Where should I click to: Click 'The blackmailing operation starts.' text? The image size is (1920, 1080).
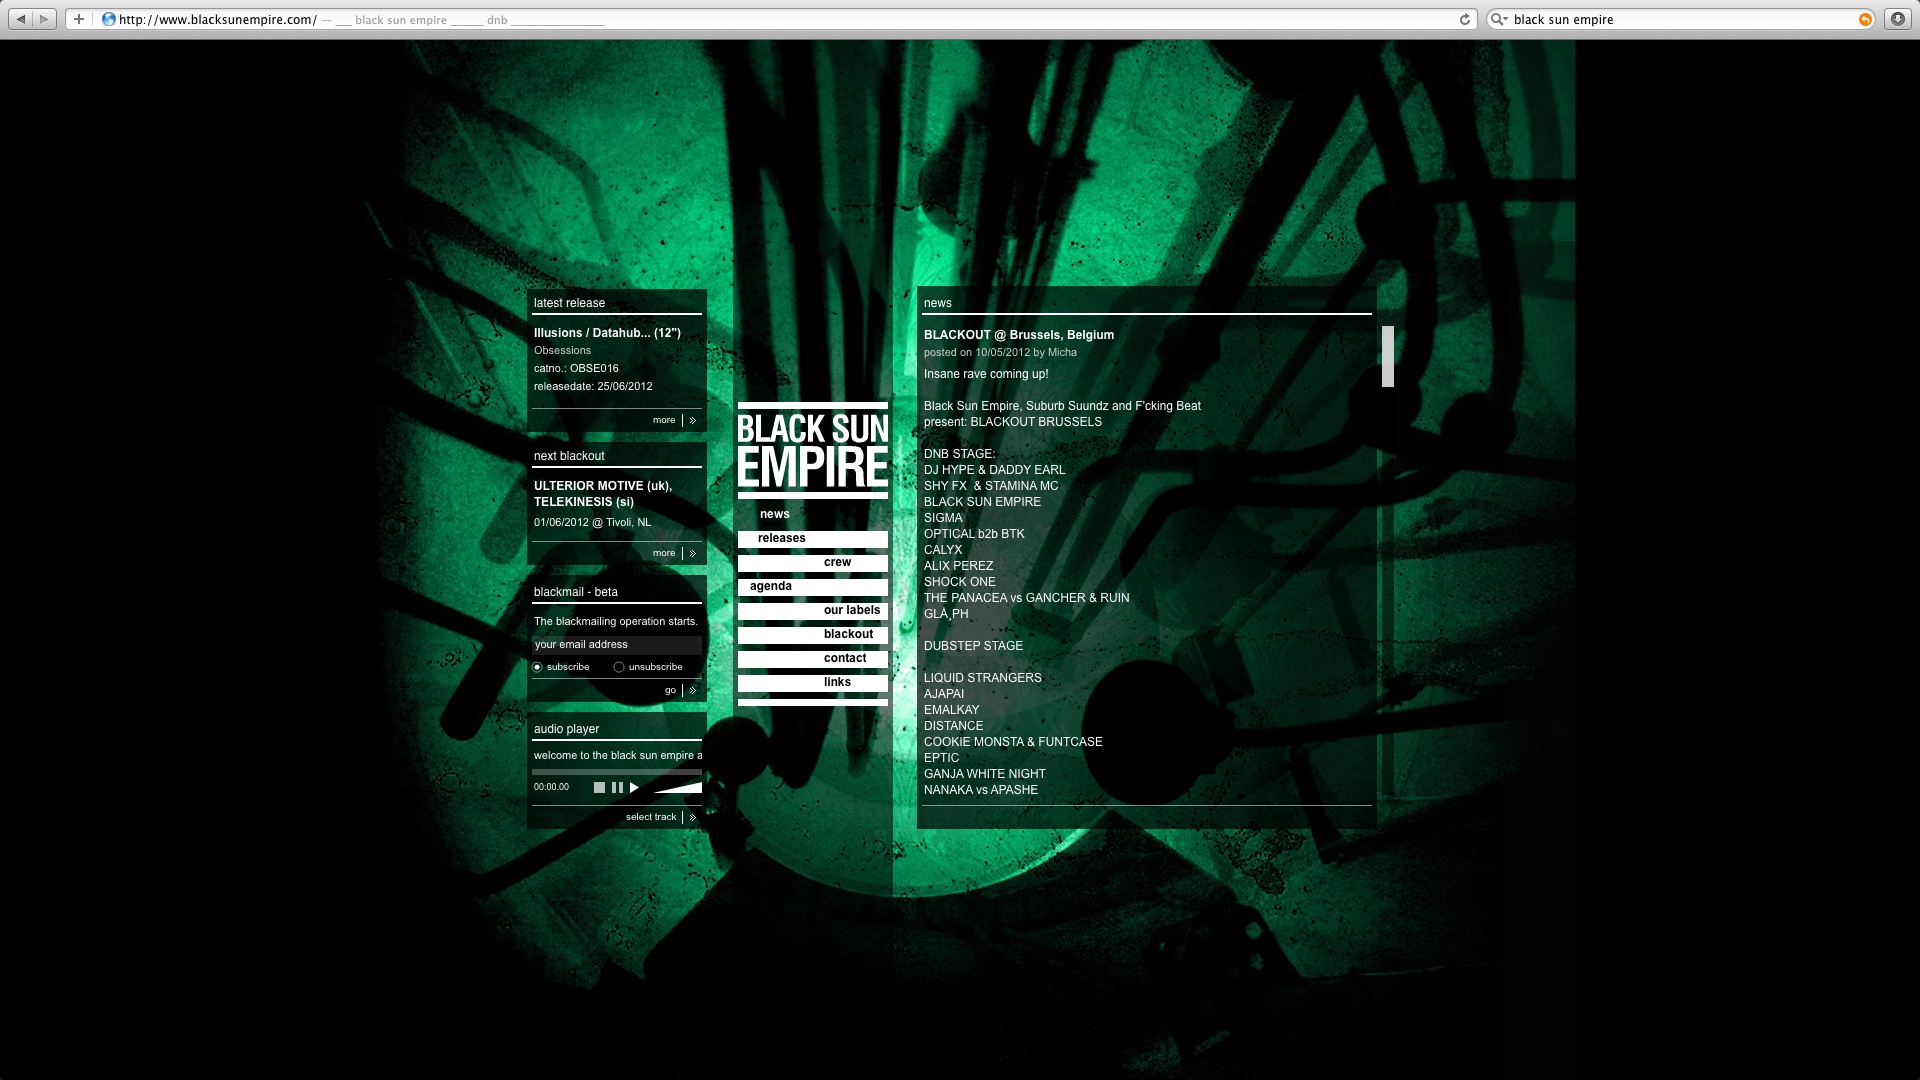click(616, 622)
